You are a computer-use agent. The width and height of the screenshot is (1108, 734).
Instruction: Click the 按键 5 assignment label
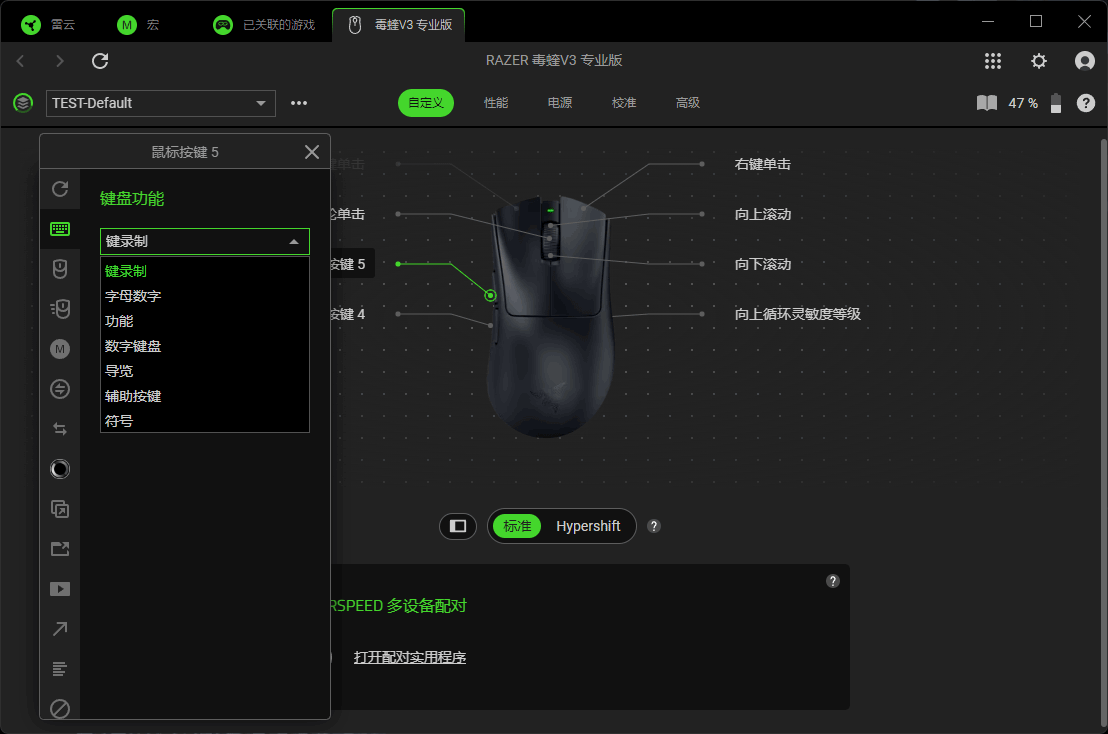[x=348, y=264]
